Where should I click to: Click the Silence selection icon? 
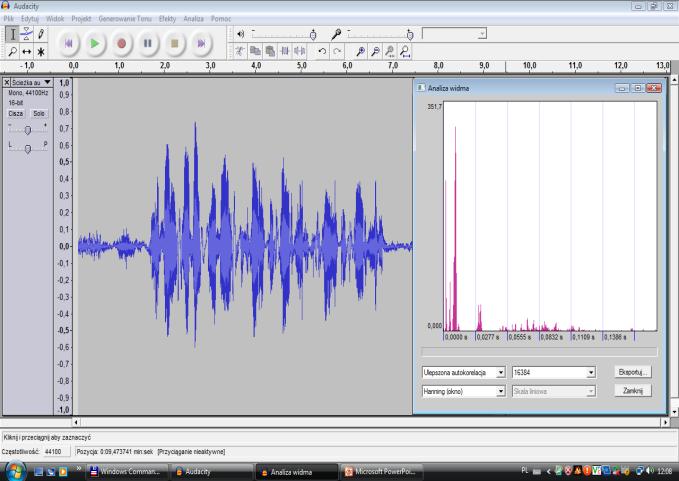tap(300, 52)
